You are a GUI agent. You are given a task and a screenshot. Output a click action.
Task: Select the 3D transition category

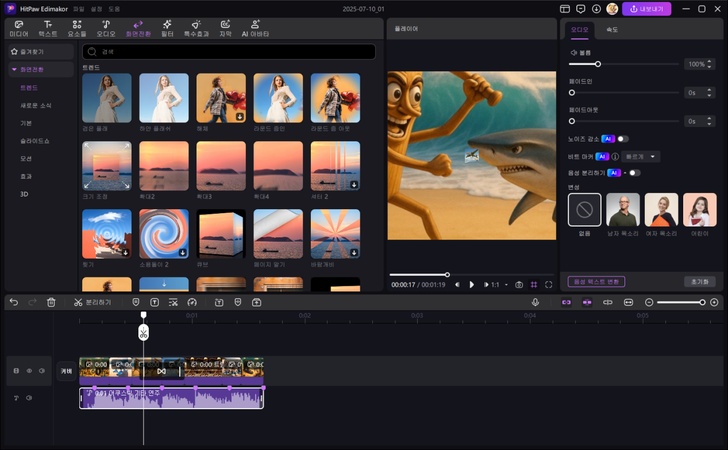[24, 194]
